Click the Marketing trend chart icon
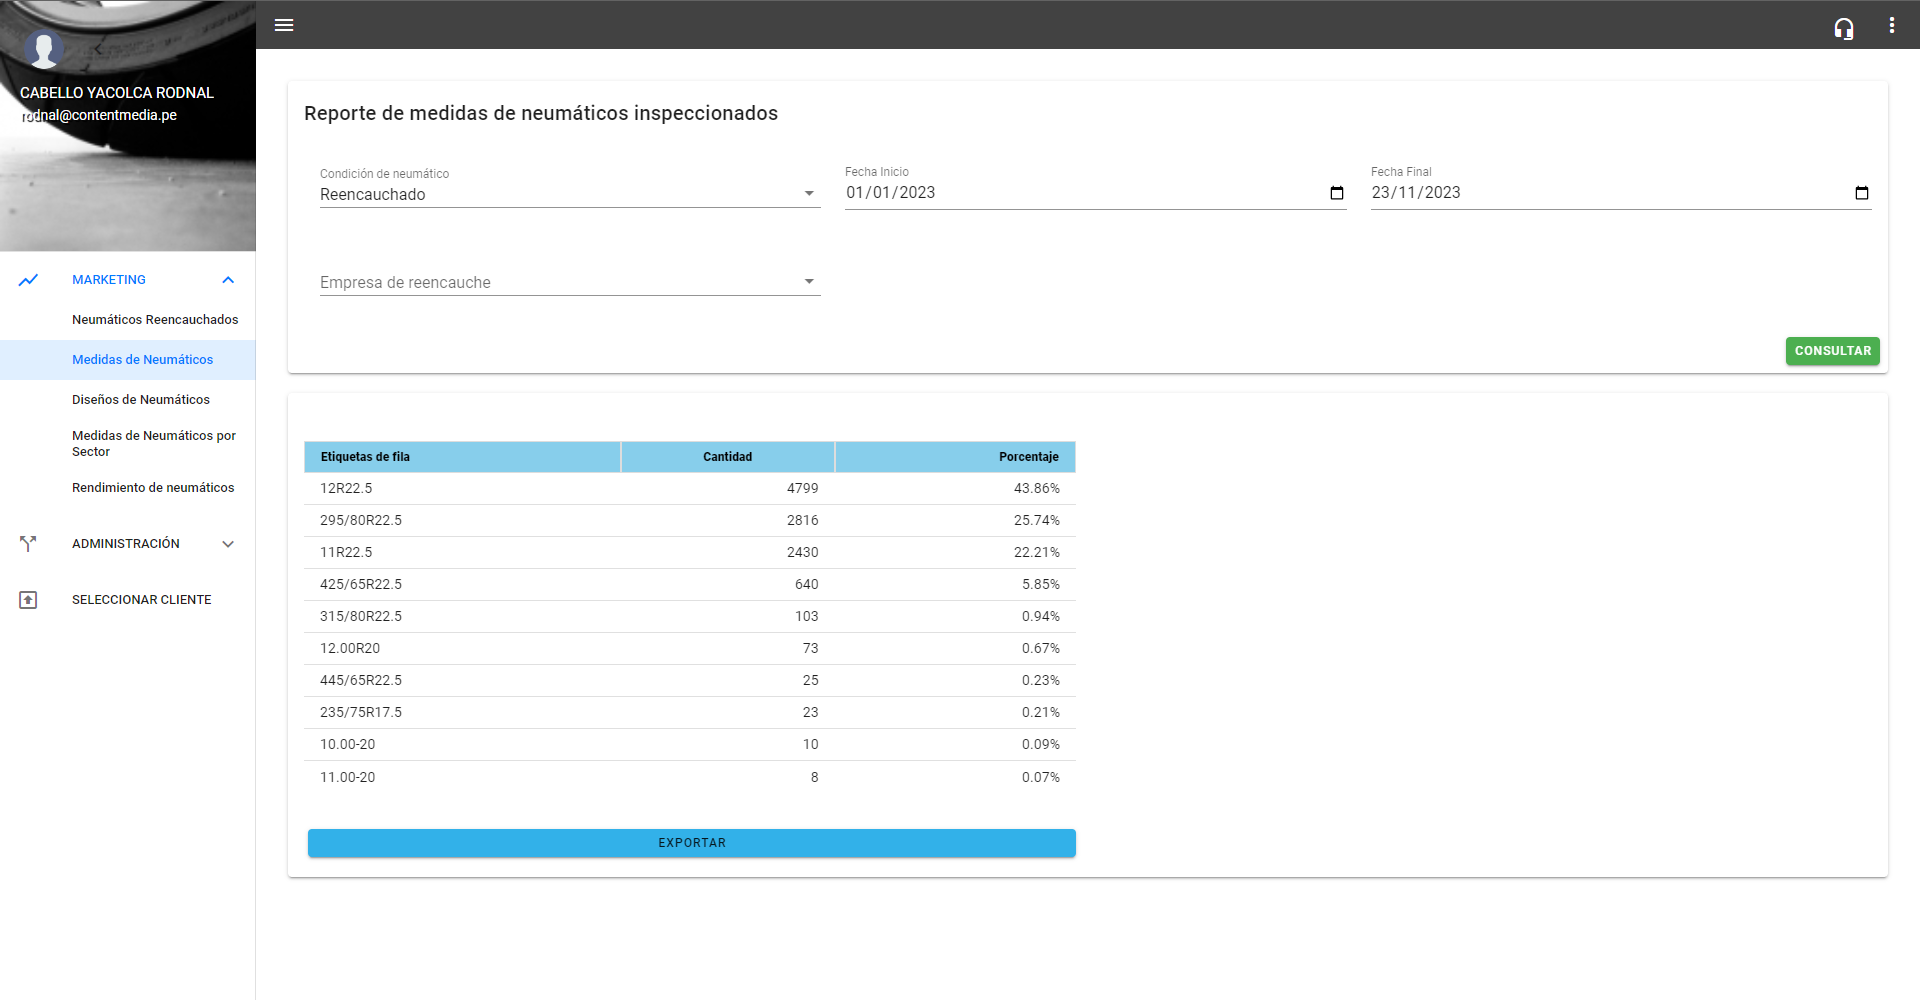This screenshot has height=1000, width=1920. point(28,280)
